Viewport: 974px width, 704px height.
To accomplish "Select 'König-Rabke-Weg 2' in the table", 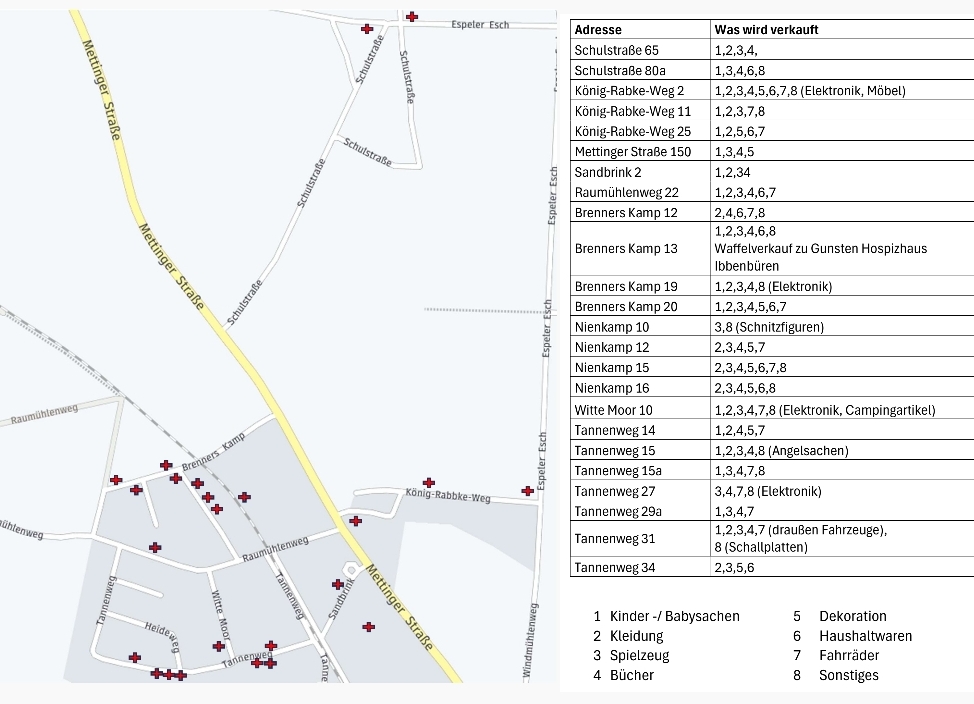I will coord(640,91).
